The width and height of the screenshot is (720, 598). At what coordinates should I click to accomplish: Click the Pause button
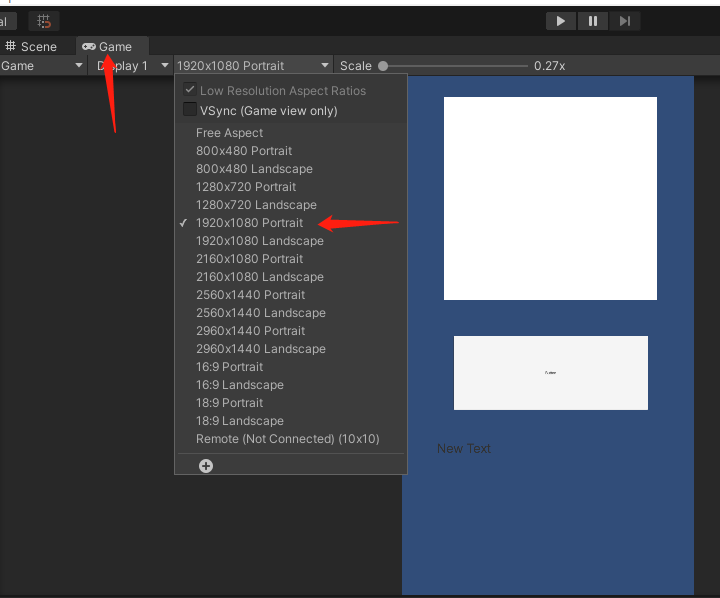click(x=593, y=21)
